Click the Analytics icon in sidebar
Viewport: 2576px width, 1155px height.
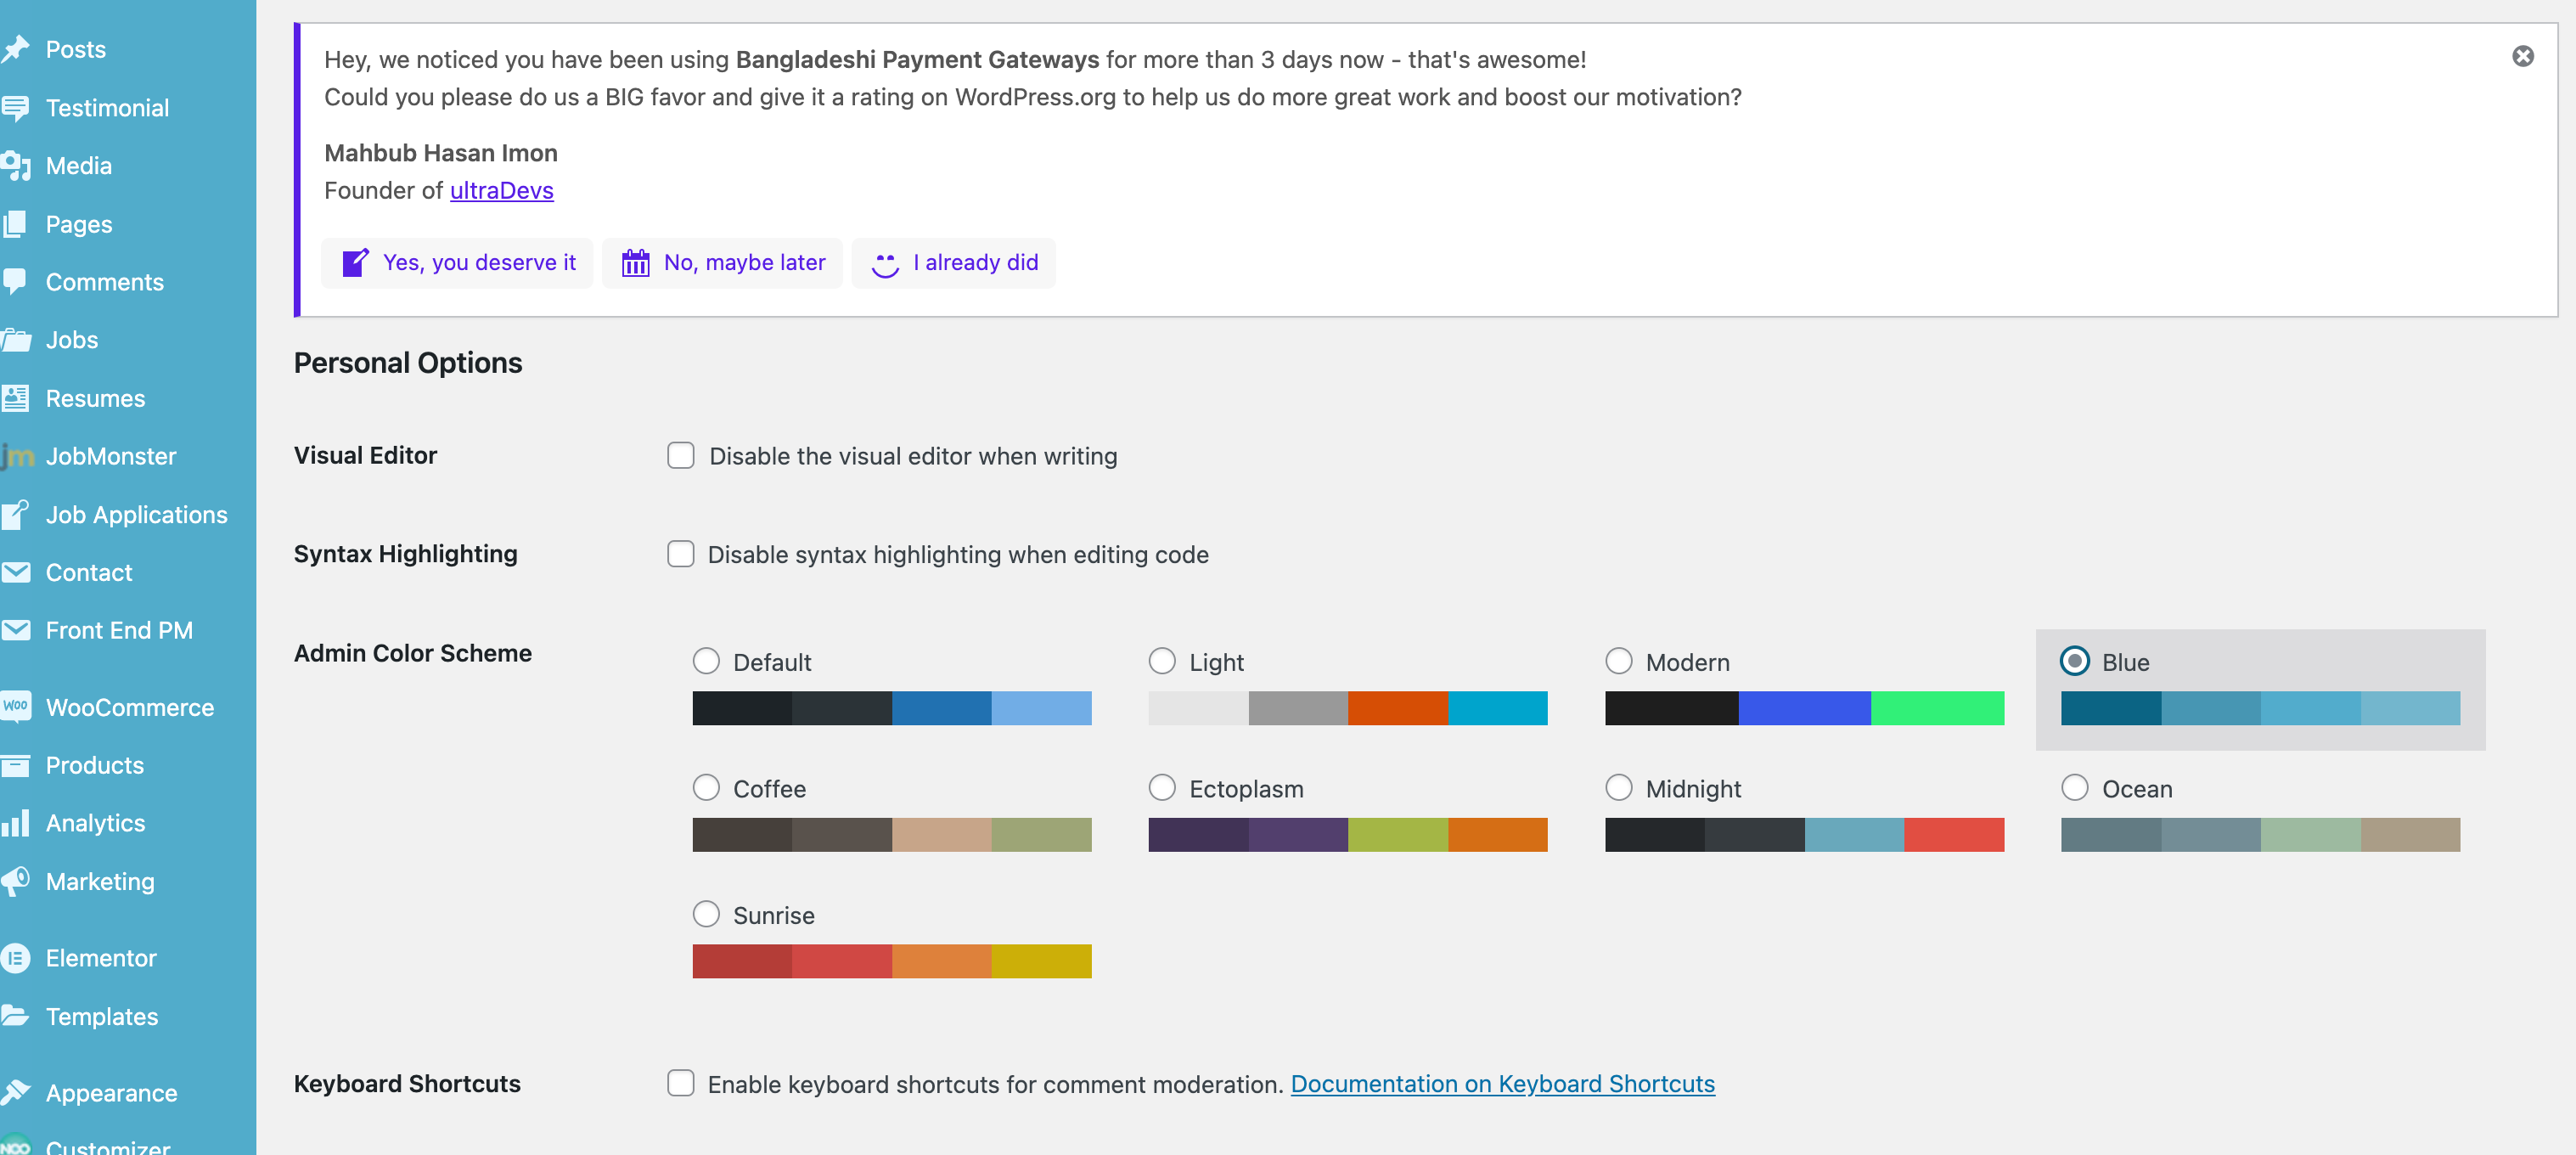20,821
